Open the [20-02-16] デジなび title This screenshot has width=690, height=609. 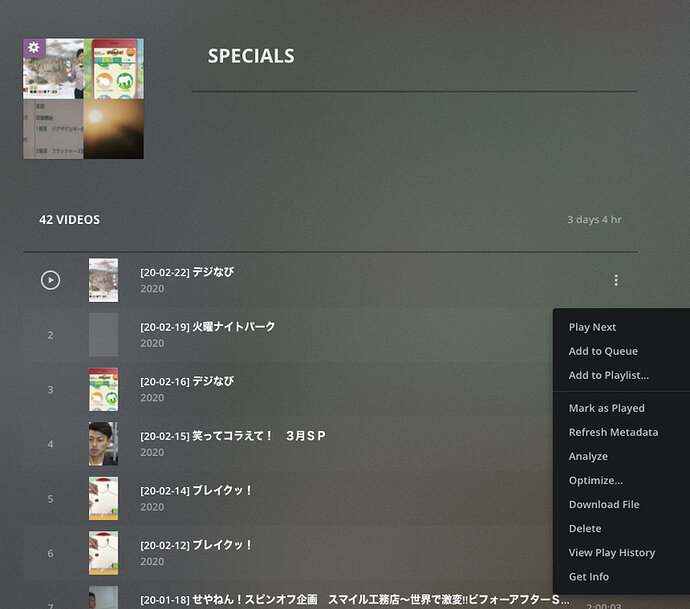[x=187, y=382]
